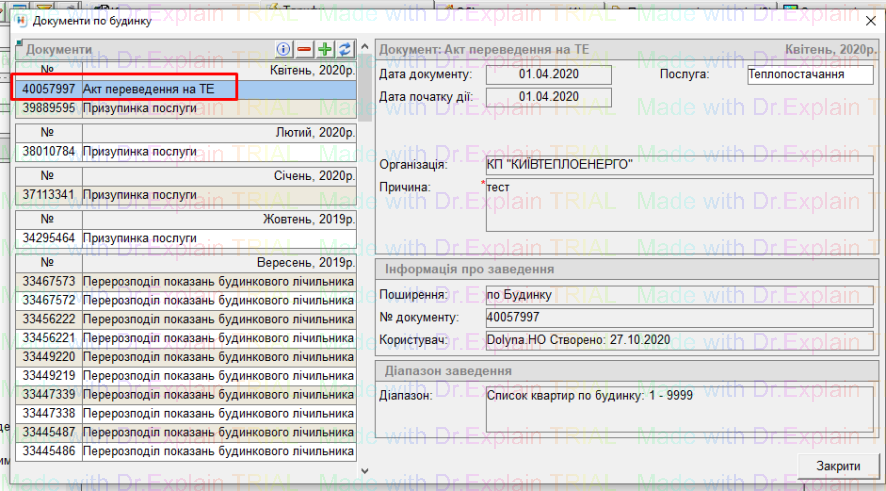Select document 37113341 from Січень 2020
The width and height of the screenshot is (886, 491).
(x=148, y=195)
